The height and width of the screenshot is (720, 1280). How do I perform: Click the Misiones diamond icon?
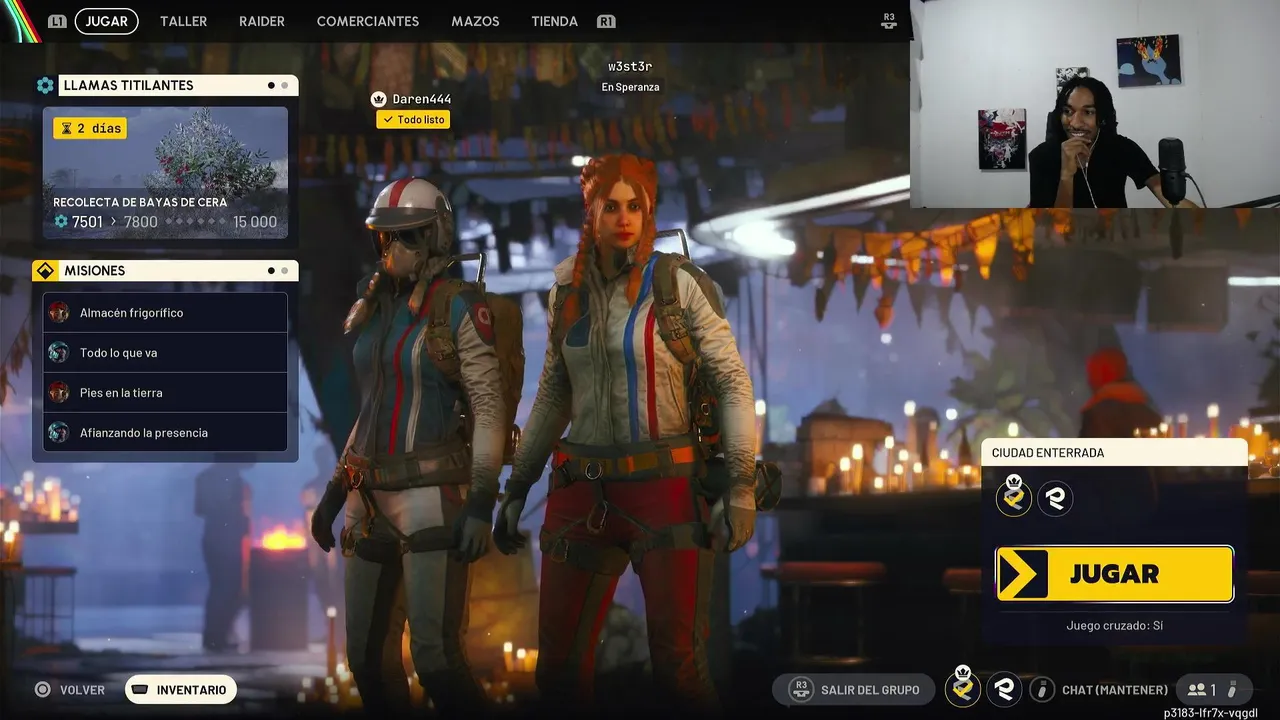pos(44,271)
